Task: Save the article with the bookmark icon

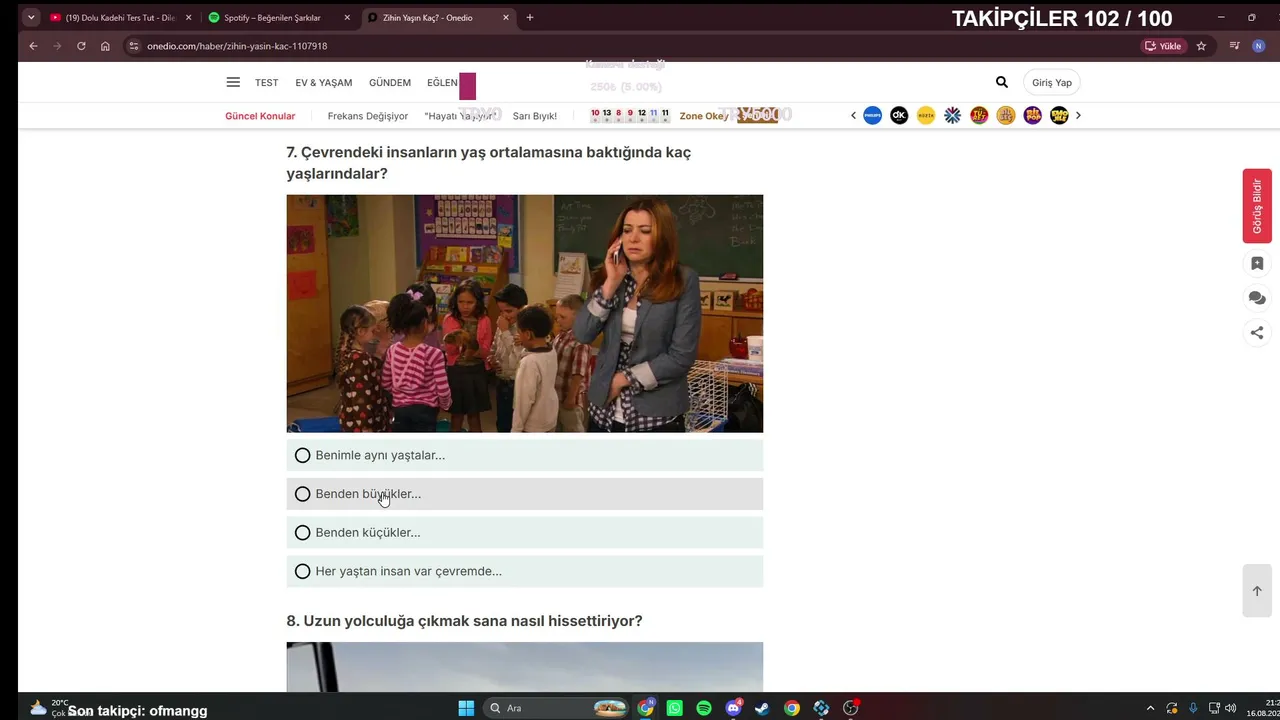Action: click(x=1257, y=263)
